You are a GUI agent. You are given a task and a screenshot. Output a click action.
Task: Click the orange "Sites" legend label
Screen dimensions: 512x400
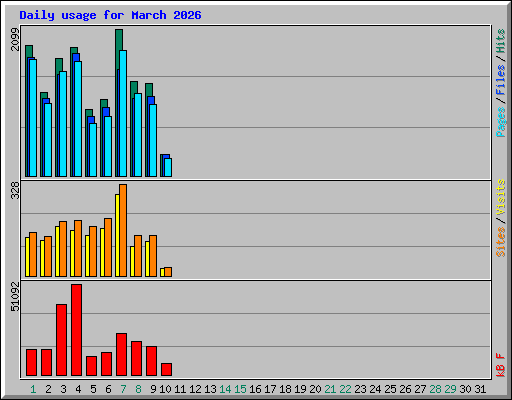501,242
